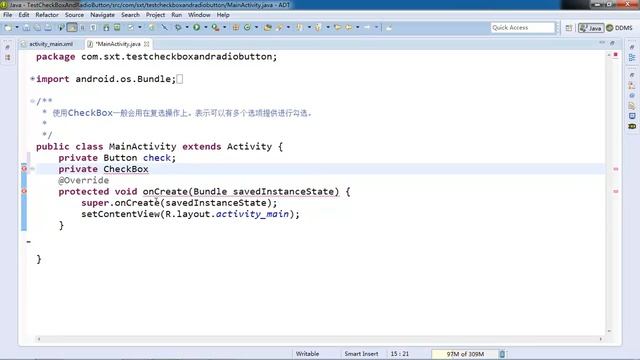Click the New Java Class icon

tap(247, 28)
